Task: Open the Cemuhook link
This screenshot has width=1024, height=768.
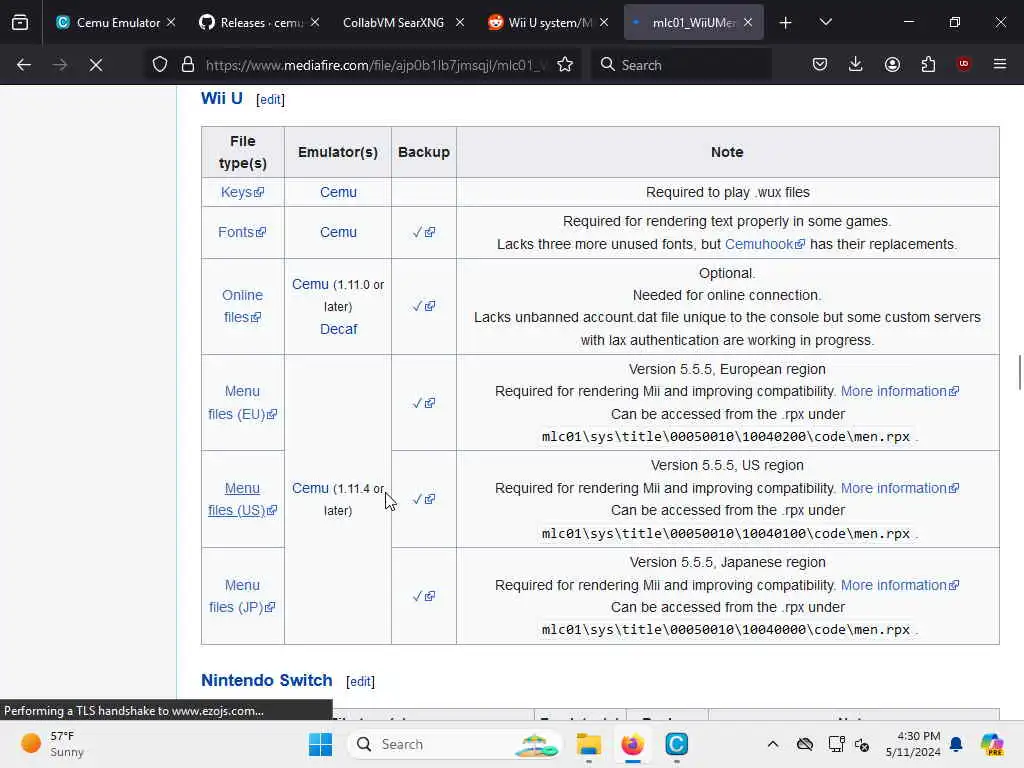Action: (765, 244)
